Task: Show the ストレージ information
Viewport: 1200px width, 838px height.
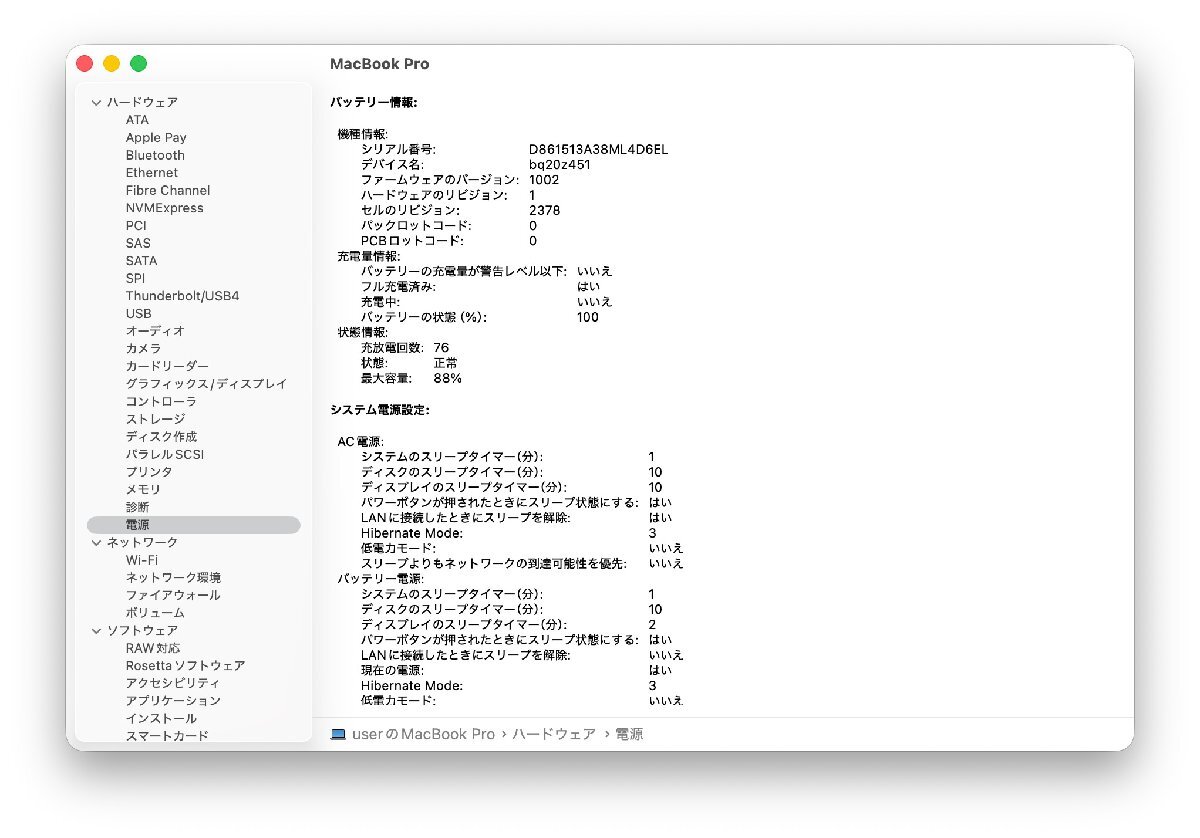Action: tap(155, 419)
